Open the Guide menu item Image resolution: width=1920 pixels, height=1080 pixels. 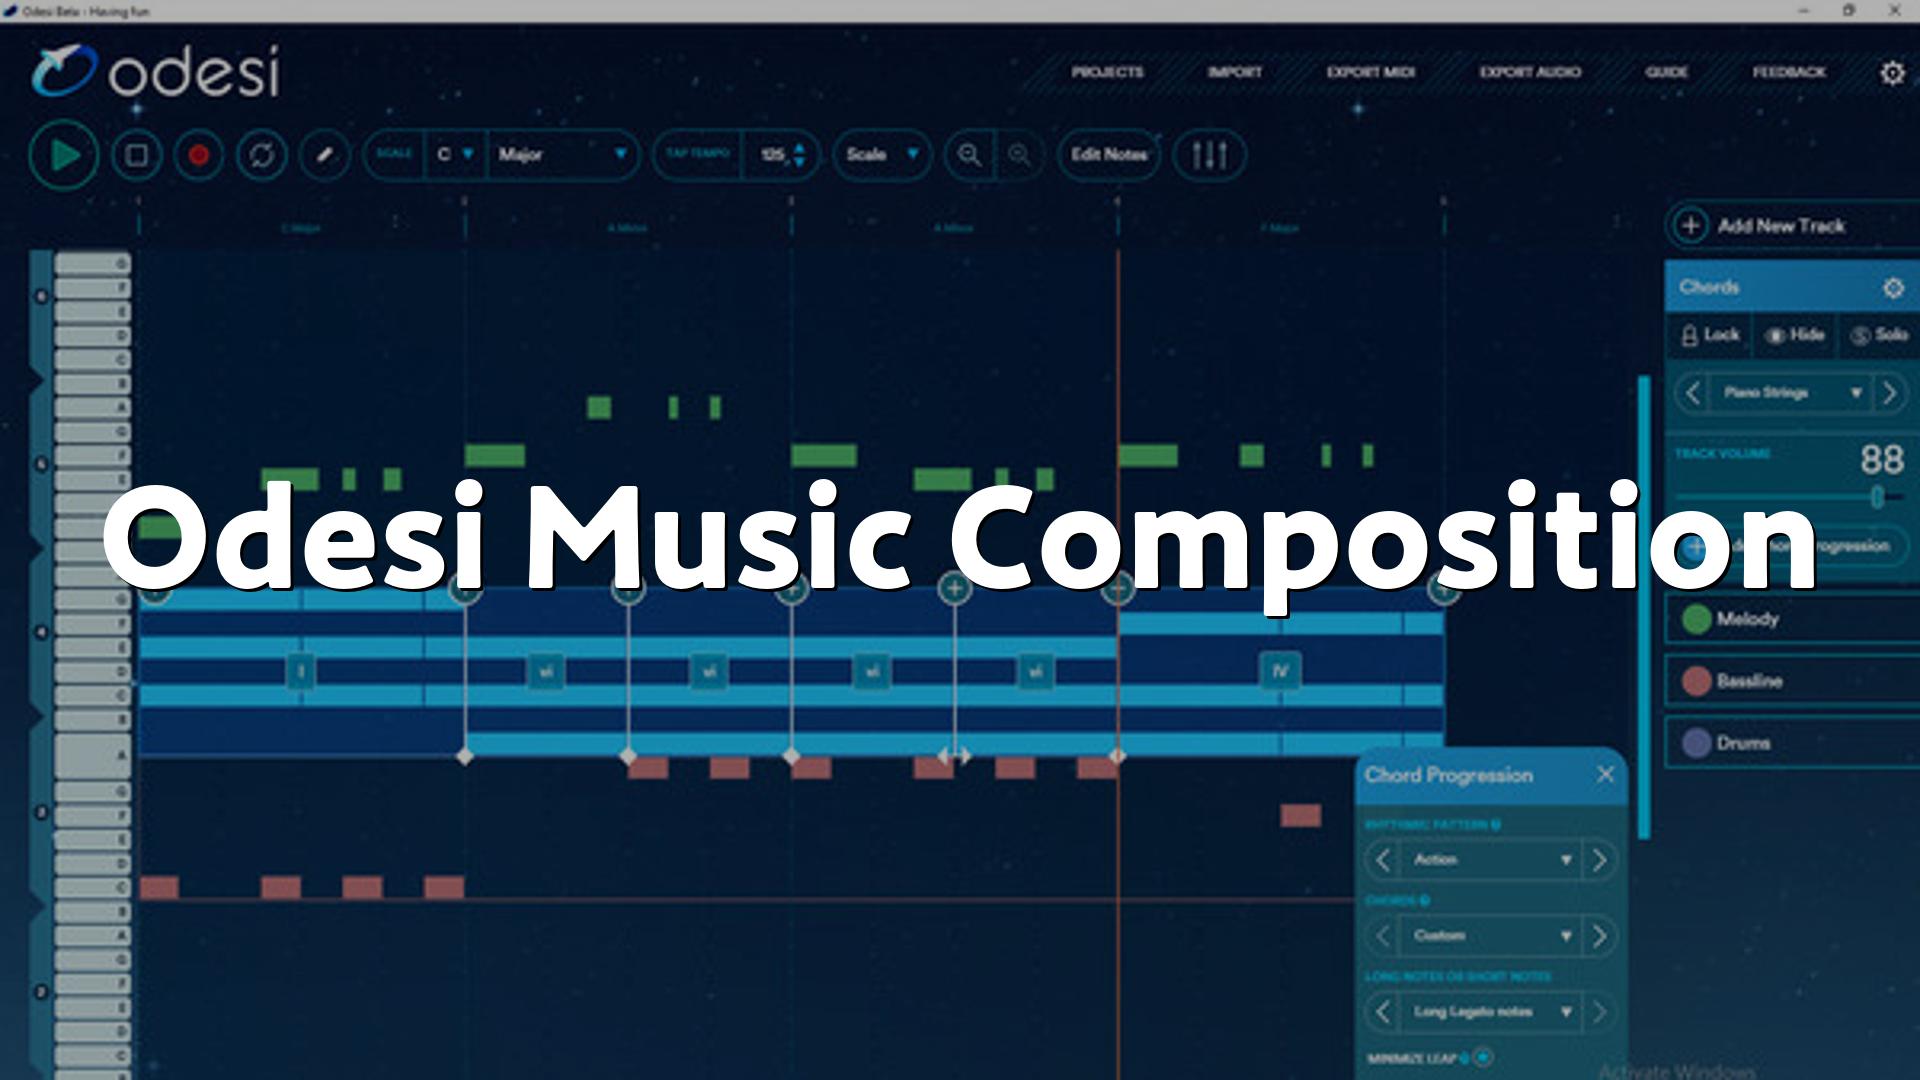pyautogui.click(x=1666, y=72)
